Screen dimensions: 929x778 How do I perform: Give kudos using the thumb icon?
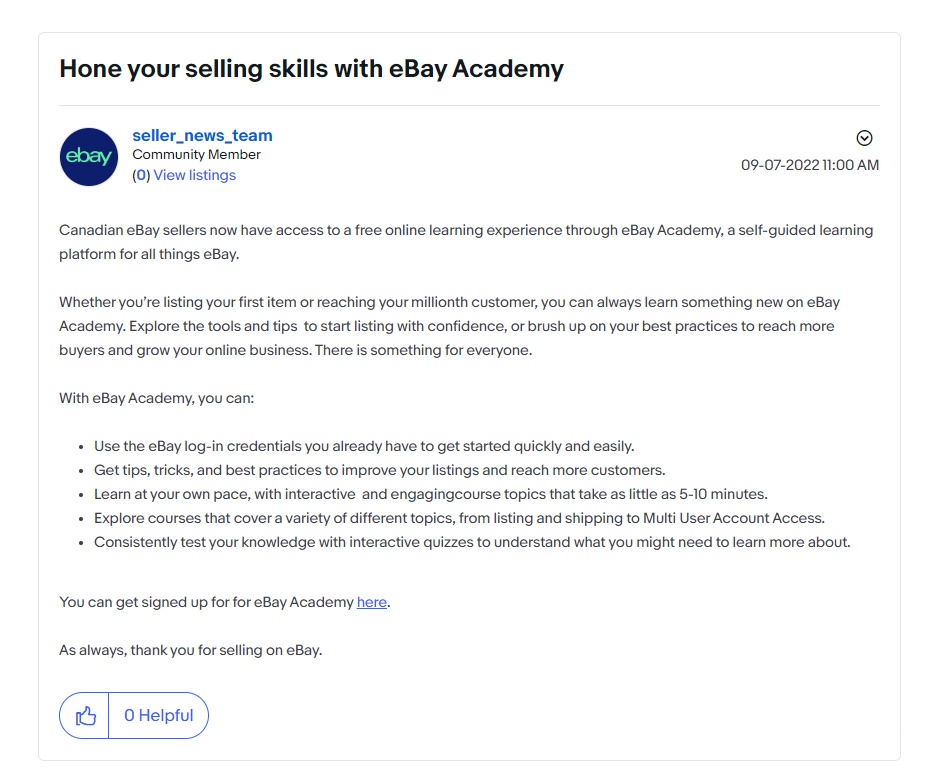[86, 715]
